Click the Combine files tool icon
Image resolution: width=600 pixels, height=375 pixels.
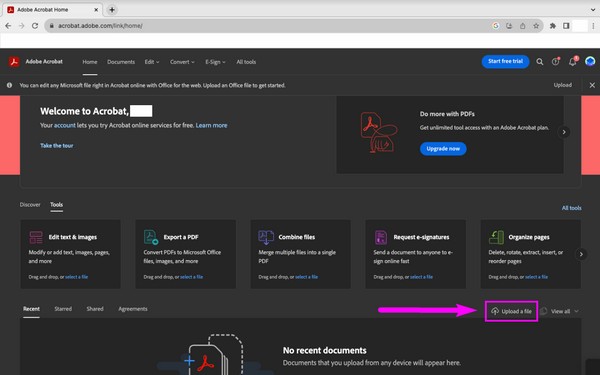point(266,237)
